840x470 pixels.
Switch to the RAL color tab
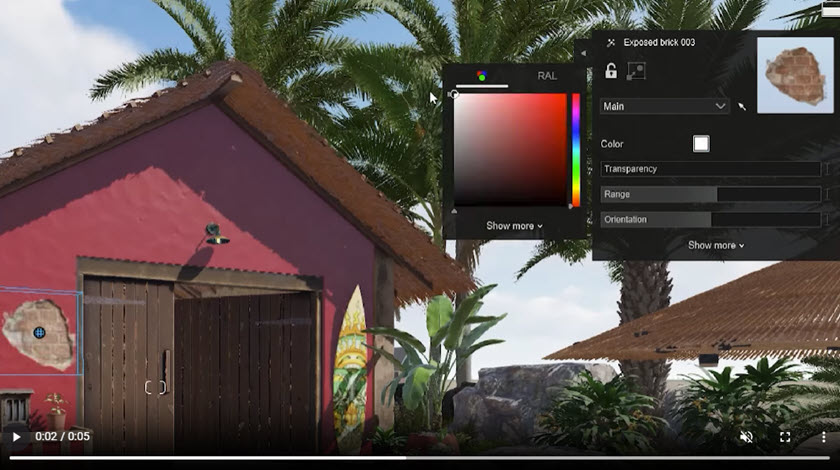pos(547,75)
